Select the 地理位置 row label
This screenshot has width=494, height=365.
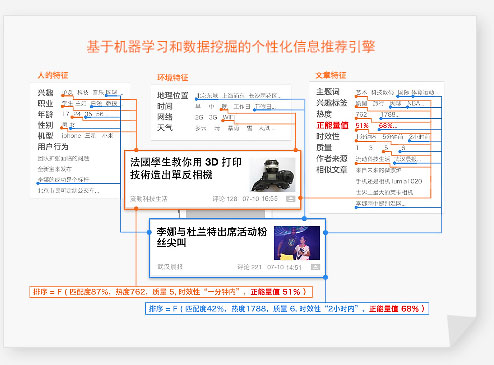(x=173, y=96)
